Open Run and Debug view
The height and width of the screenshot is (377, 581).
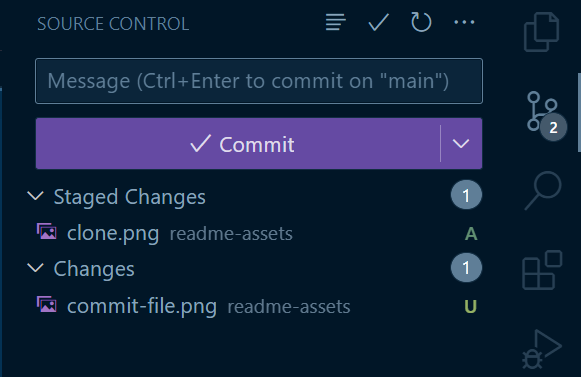(542, 350)
